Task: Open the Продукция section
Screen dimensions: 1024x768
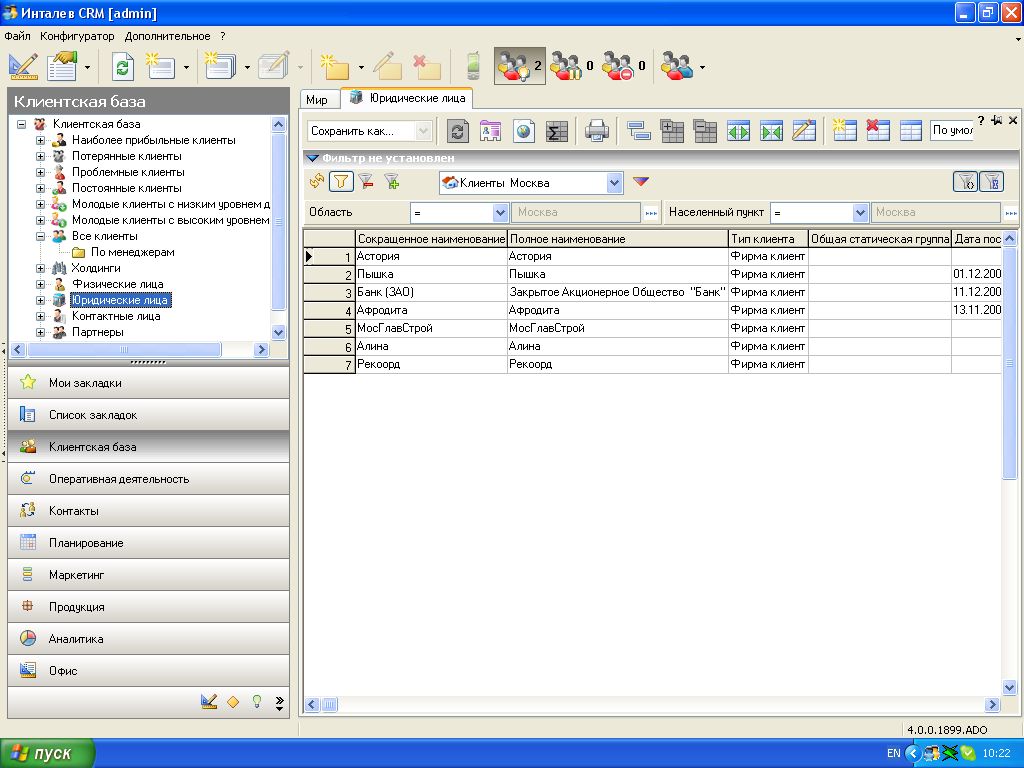Action: [148, 607]
